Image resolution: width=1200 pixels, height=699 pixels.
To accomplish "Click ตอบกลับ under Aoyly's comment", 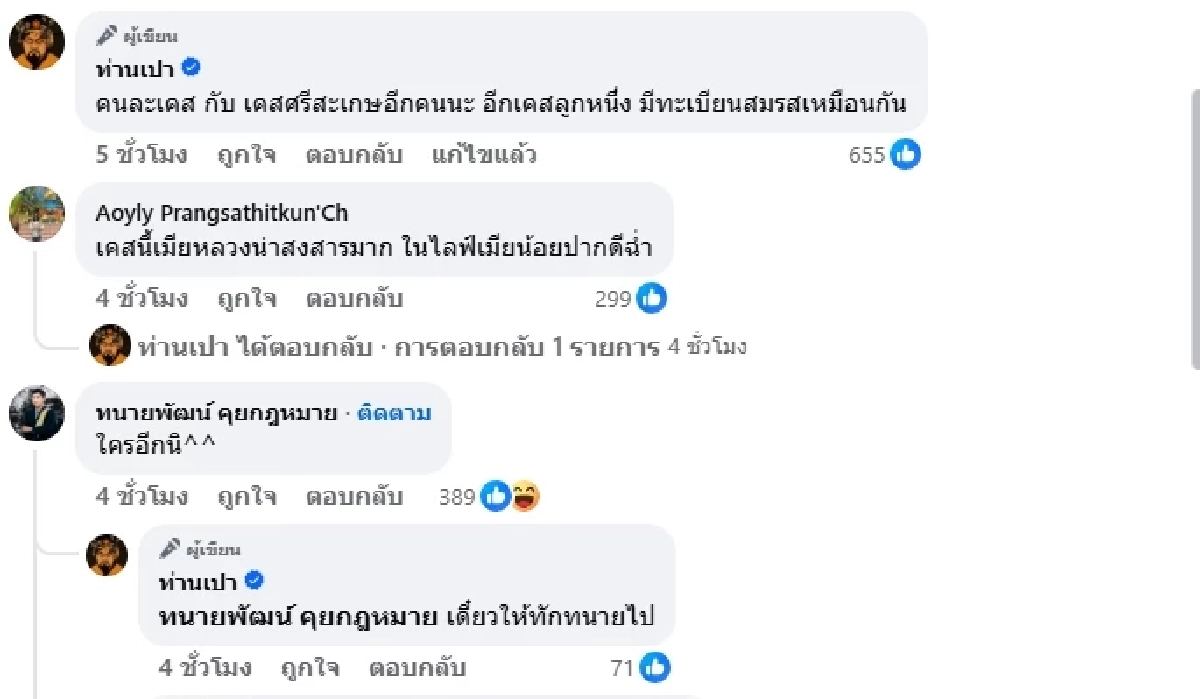I will [355, 298].
